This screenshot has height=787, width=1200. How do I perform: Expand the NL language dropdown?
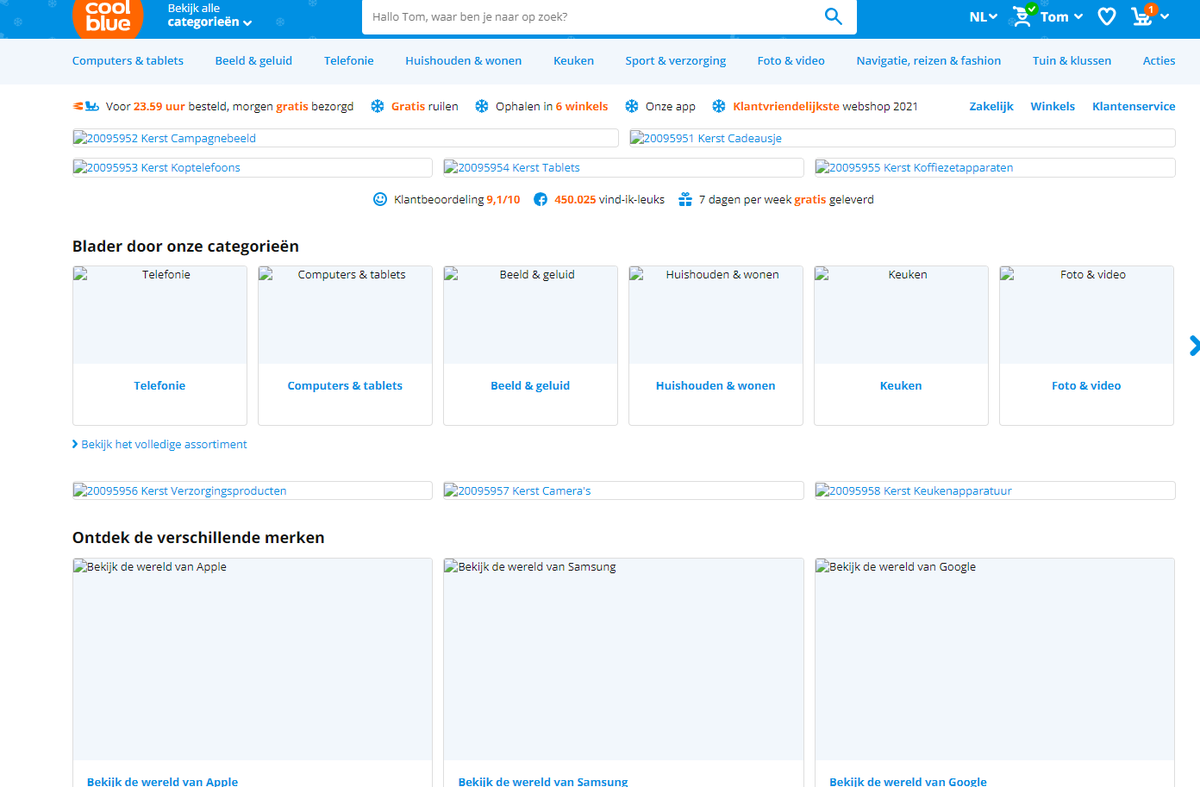click(x=983, y=16)
